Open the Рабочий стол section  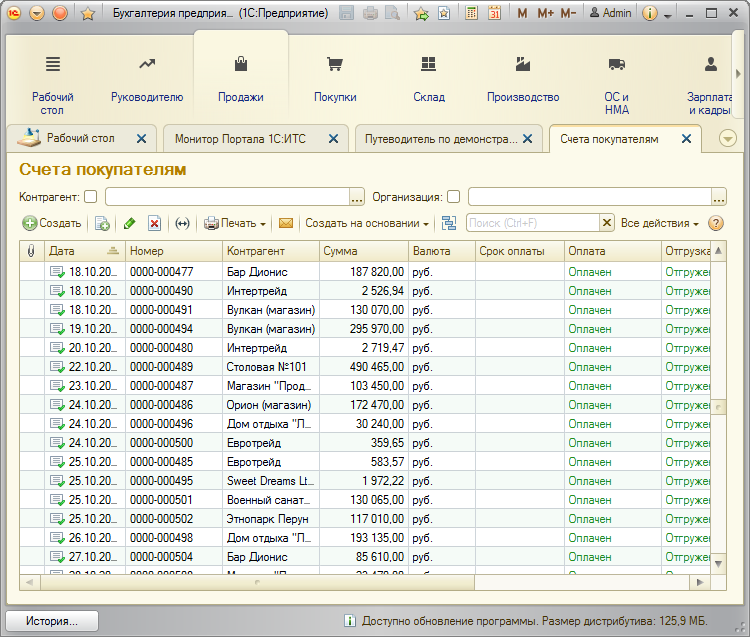[x=53, y=85]
